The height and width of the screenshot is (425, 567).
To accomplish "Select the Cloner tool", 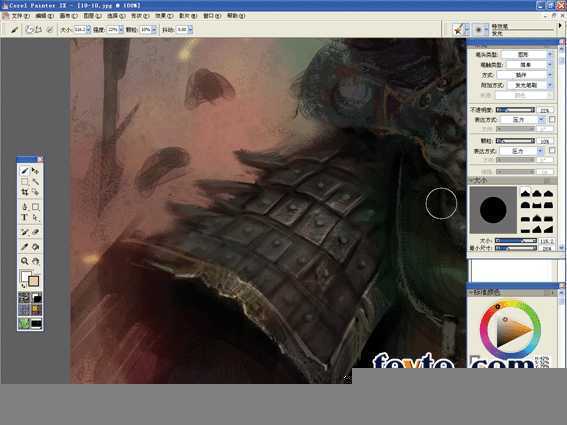I will (25, 232).
